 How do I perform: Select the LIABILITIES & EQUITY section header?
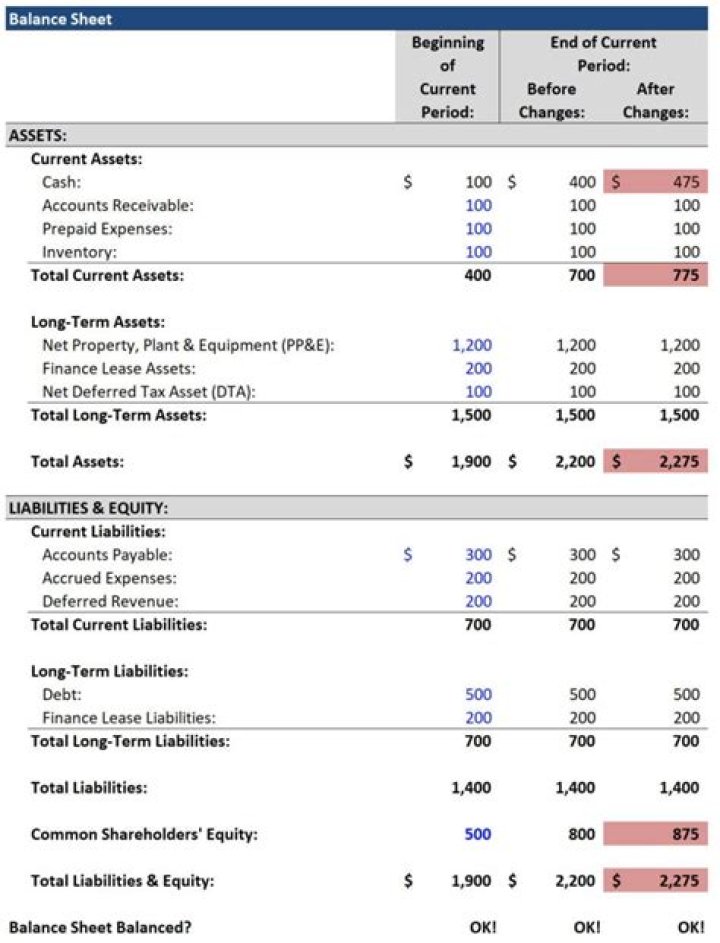(x=360, y=508)
